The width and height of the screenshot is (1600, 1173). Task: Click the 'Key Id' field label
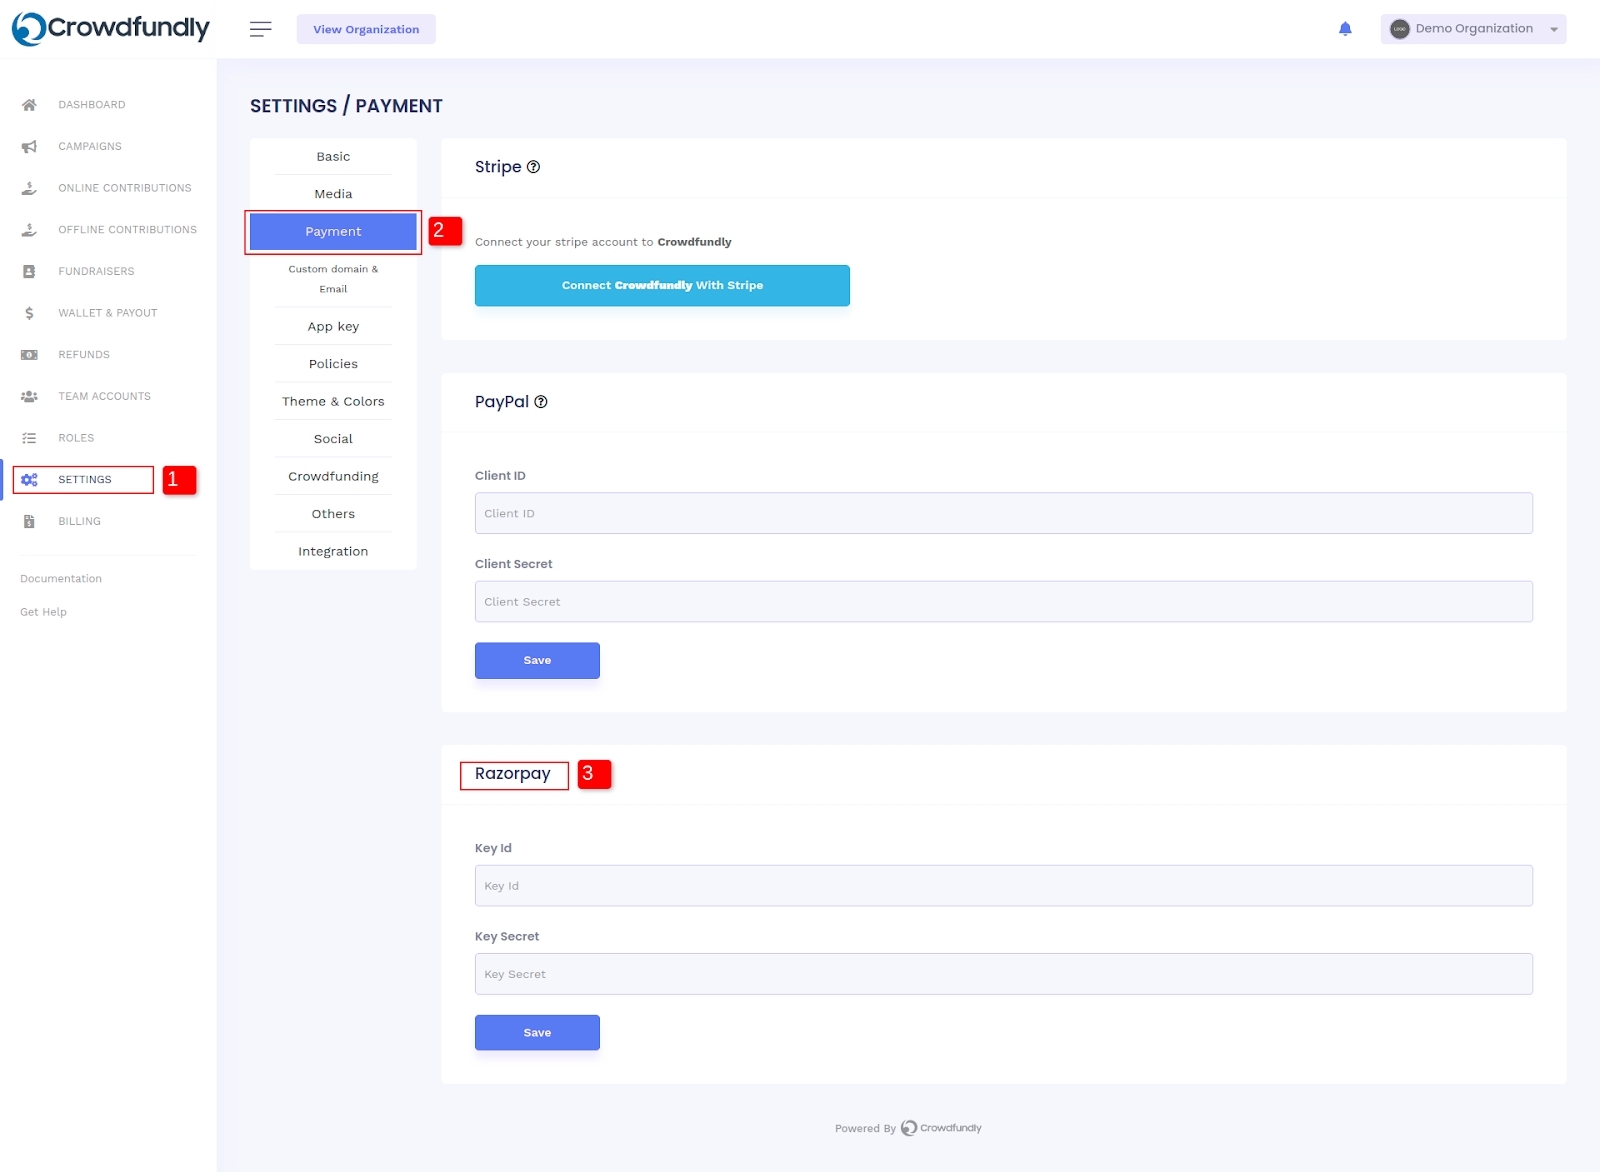tap(493, 848)
